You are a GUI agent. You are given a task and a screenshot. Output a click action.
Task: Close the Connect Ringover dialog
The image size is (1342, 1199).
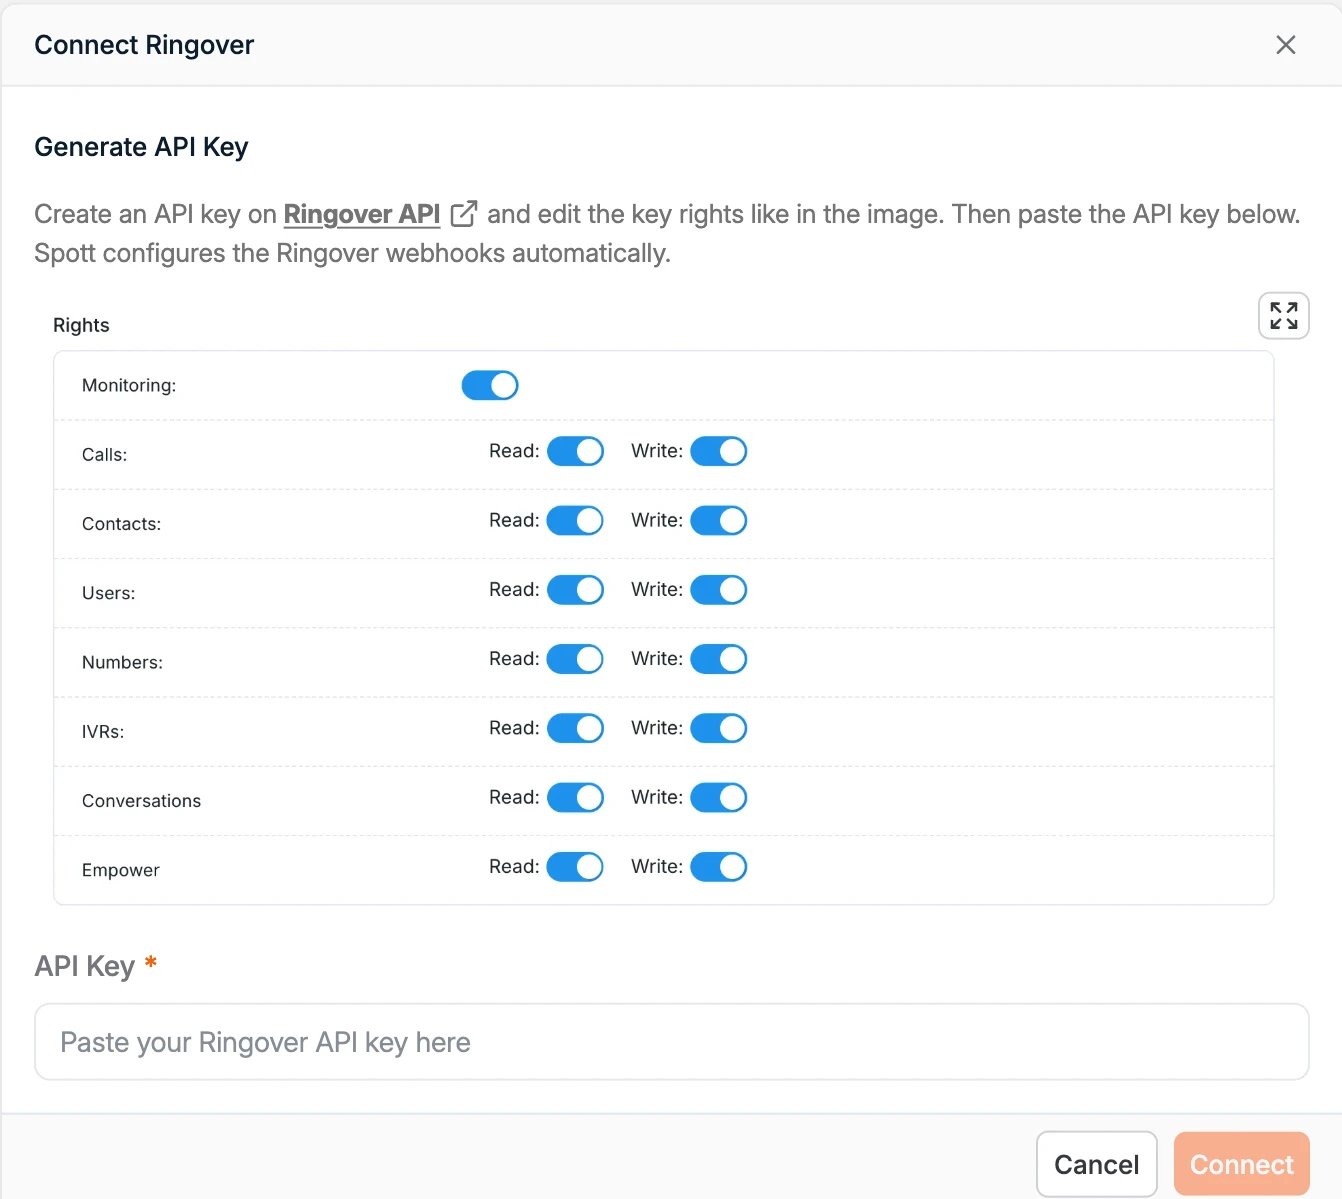pos(1285,45)
